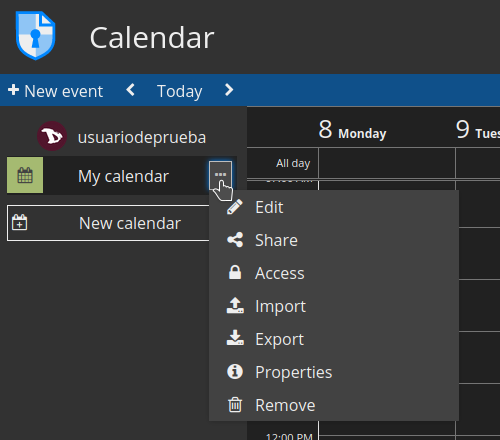This screenshot has height=440, width=500.
Task: Click the trash can icon beside Remove
Action: (x=235, y=405)
